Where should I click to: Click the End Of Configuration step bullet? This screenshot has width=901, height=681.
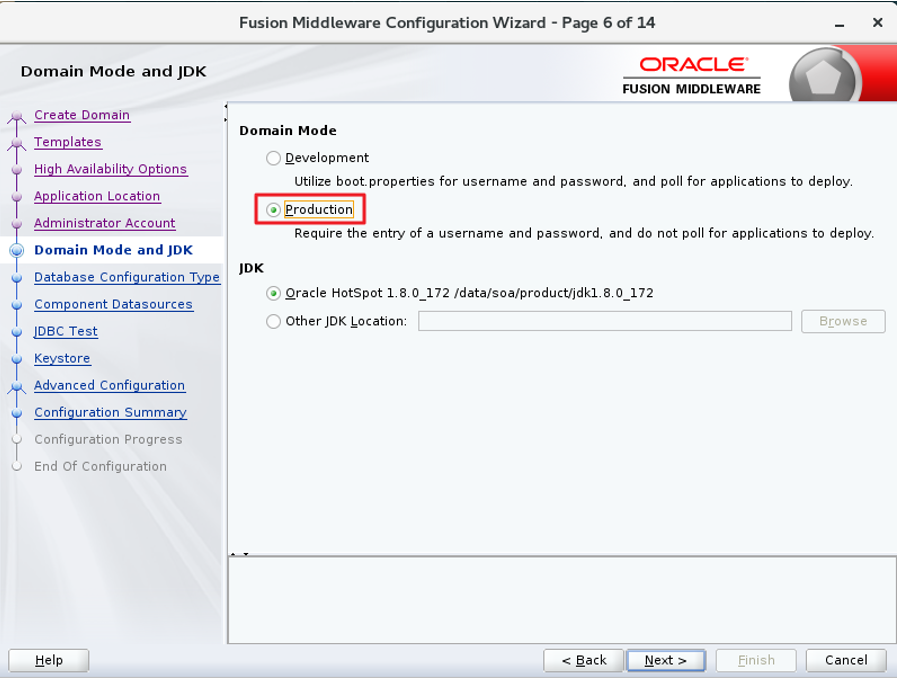[17, 467]
